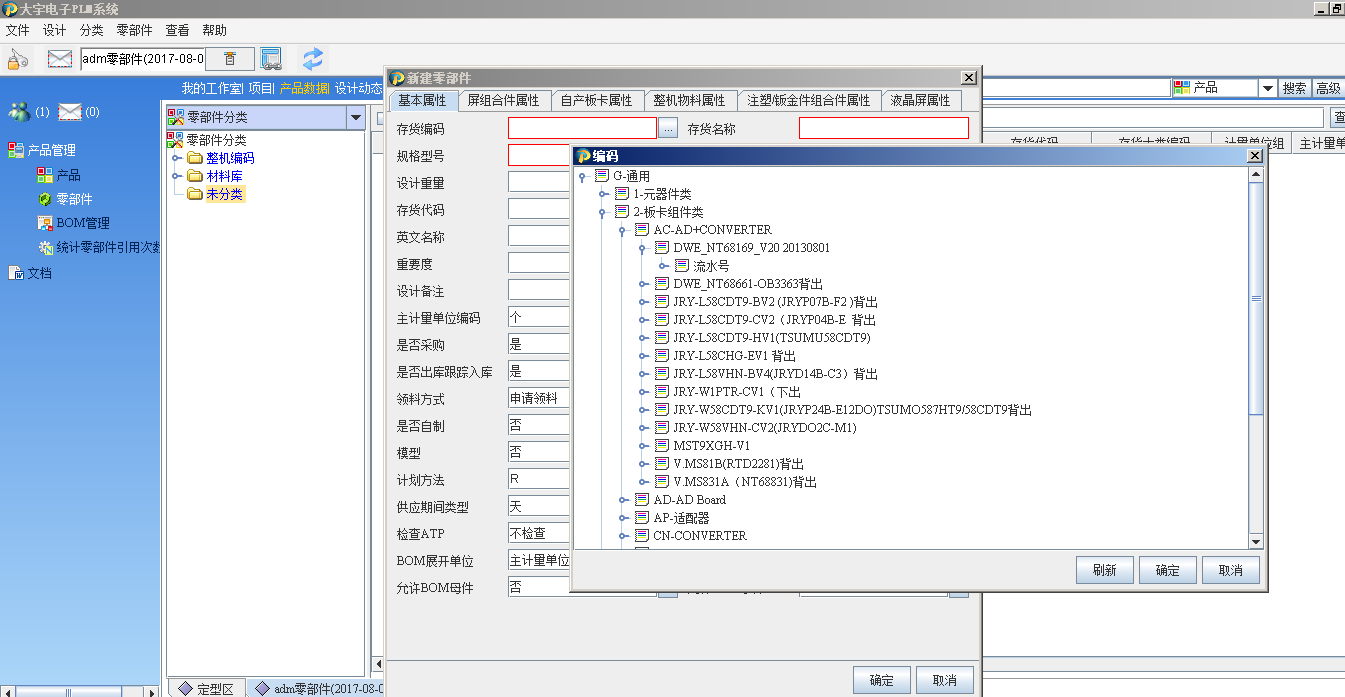Image resolution: width=1345 pixels, height=697 pixels.
Task: Click 确定 in 新建零部件 dialog
Action: [x=881, y=680]
